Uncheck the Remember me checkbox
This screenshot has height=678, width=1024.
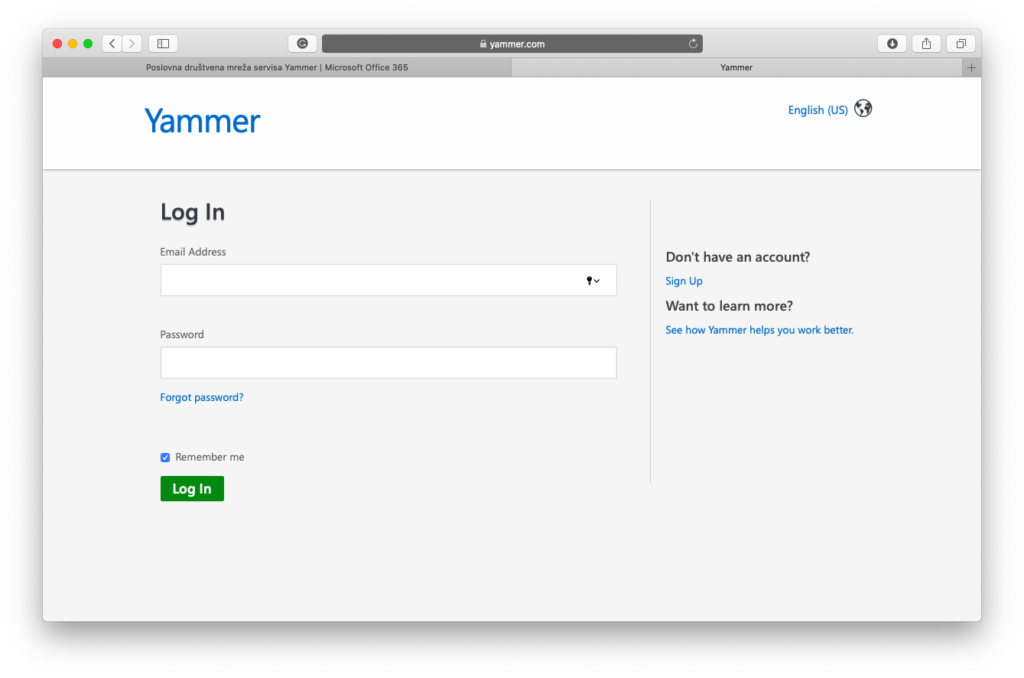coord(166,458)
